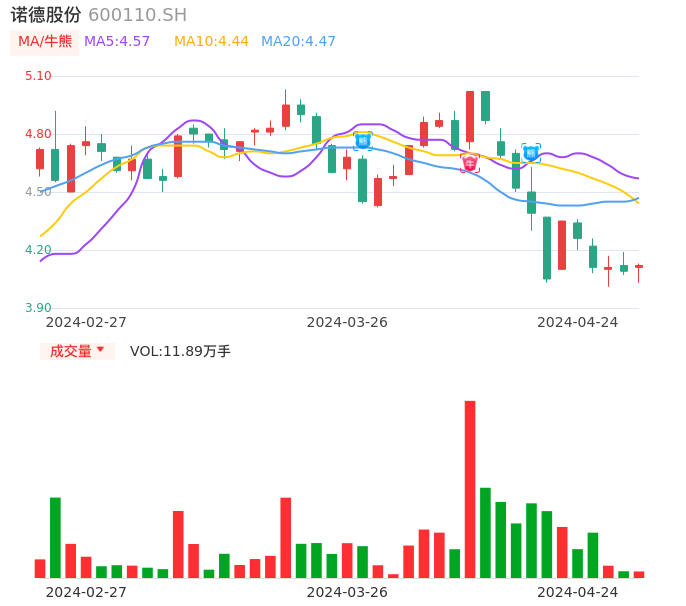Click the 诺德股份 stock name title

tap(45, 15)
